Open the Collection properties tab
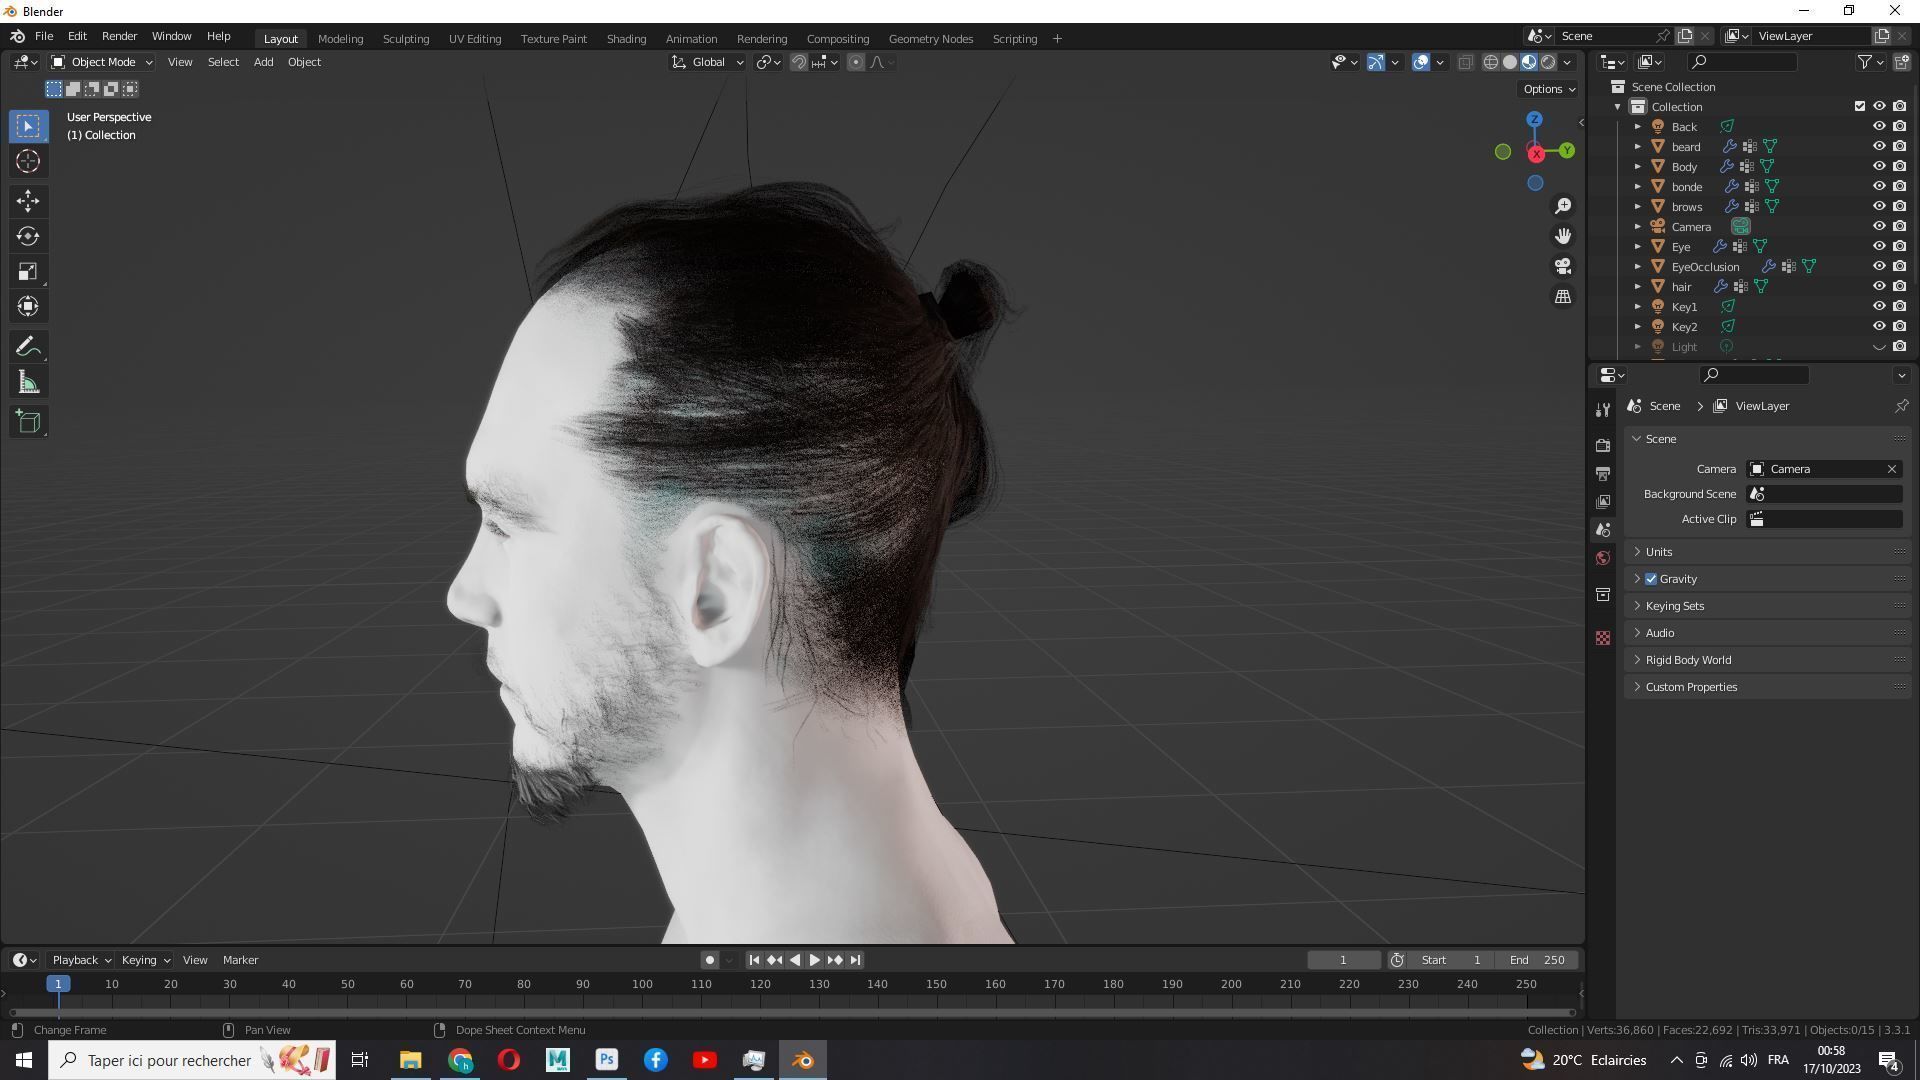This screenshot has height=1080, width=1920. pos(1603,594)
